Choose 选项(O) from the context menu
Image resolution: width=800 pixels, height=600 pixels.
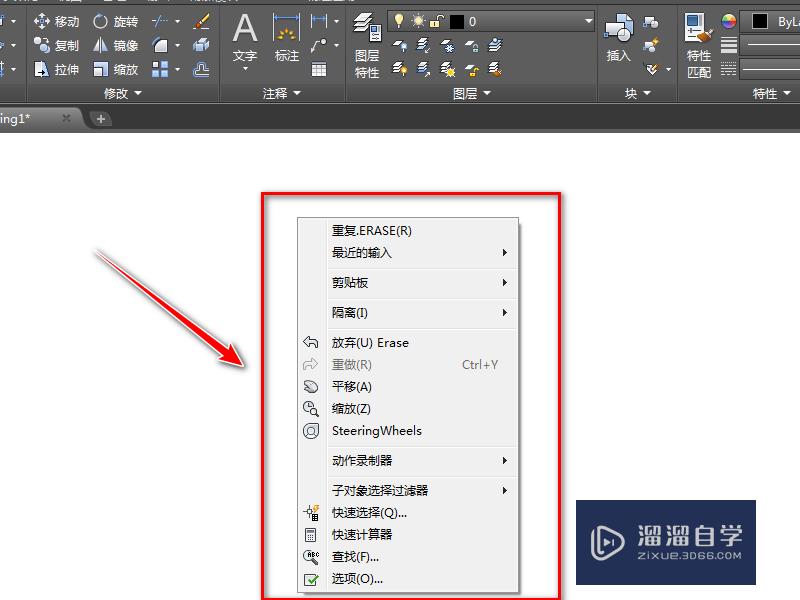[x=356, y=579]
